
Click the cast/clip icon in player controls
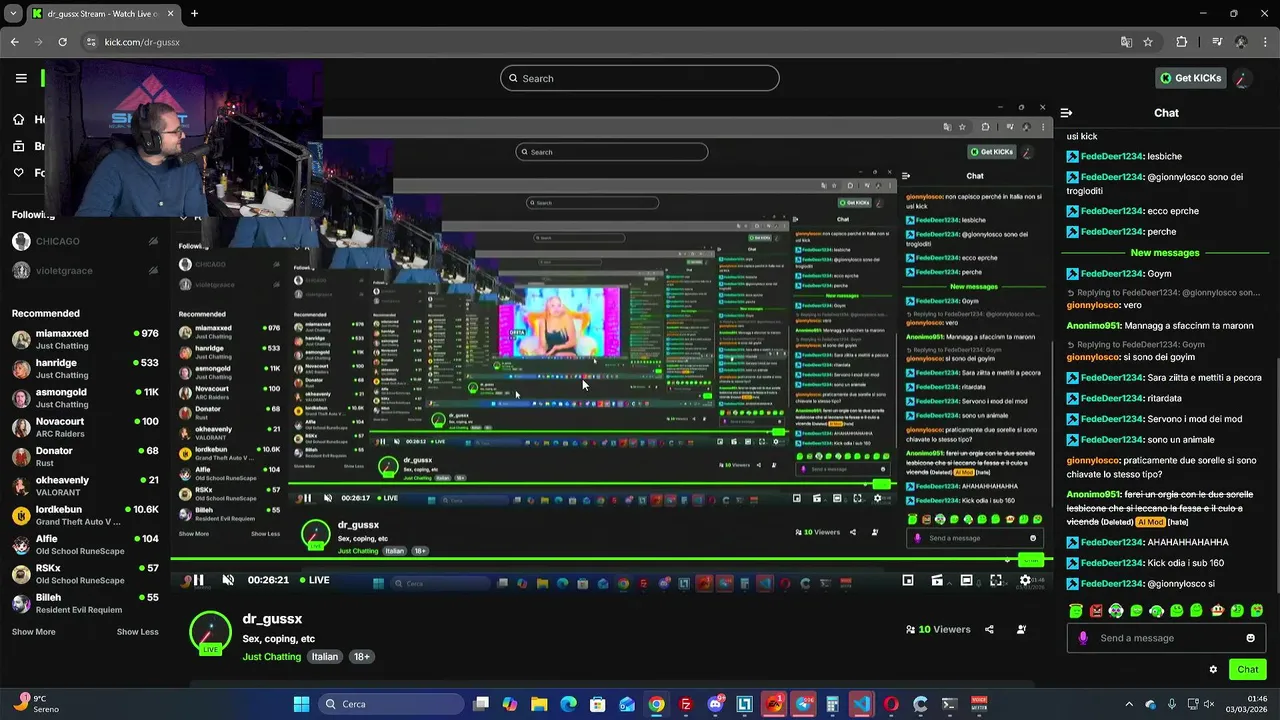pyautogui.click(x=937, y=580)
